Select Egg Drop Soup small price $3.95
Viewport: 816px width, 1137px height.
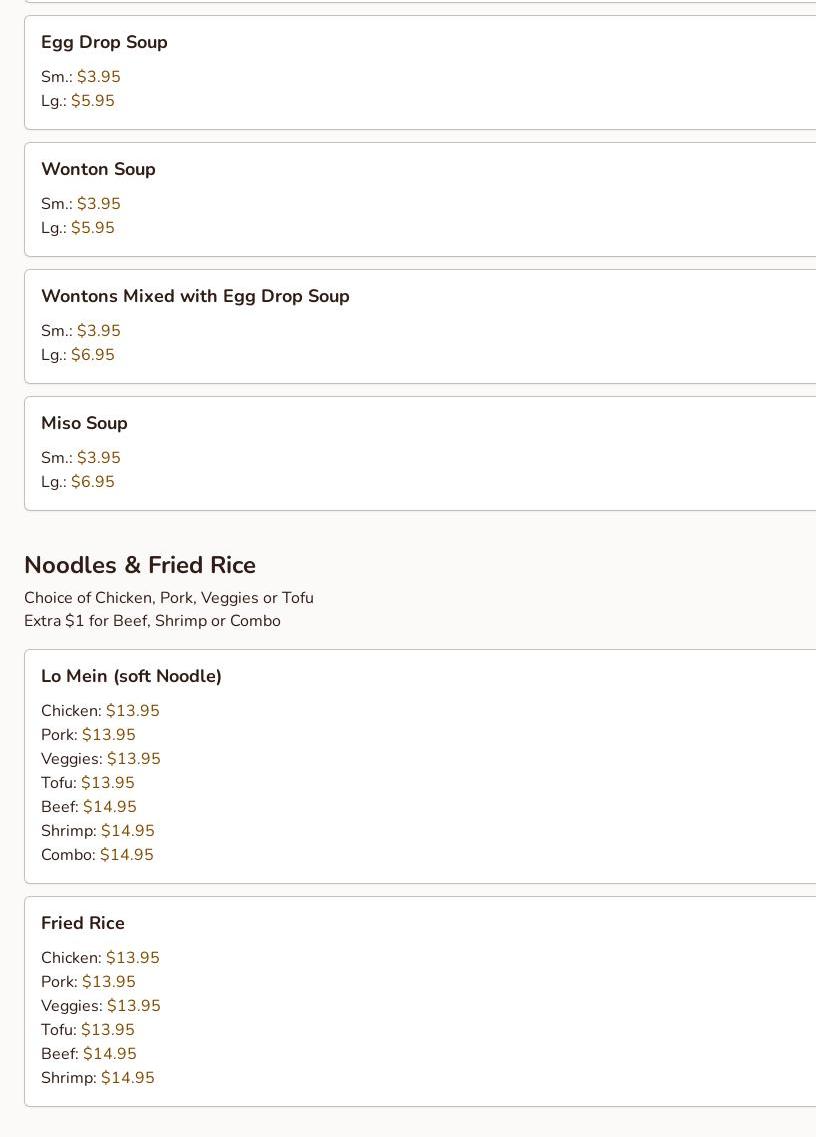(98, 77)
